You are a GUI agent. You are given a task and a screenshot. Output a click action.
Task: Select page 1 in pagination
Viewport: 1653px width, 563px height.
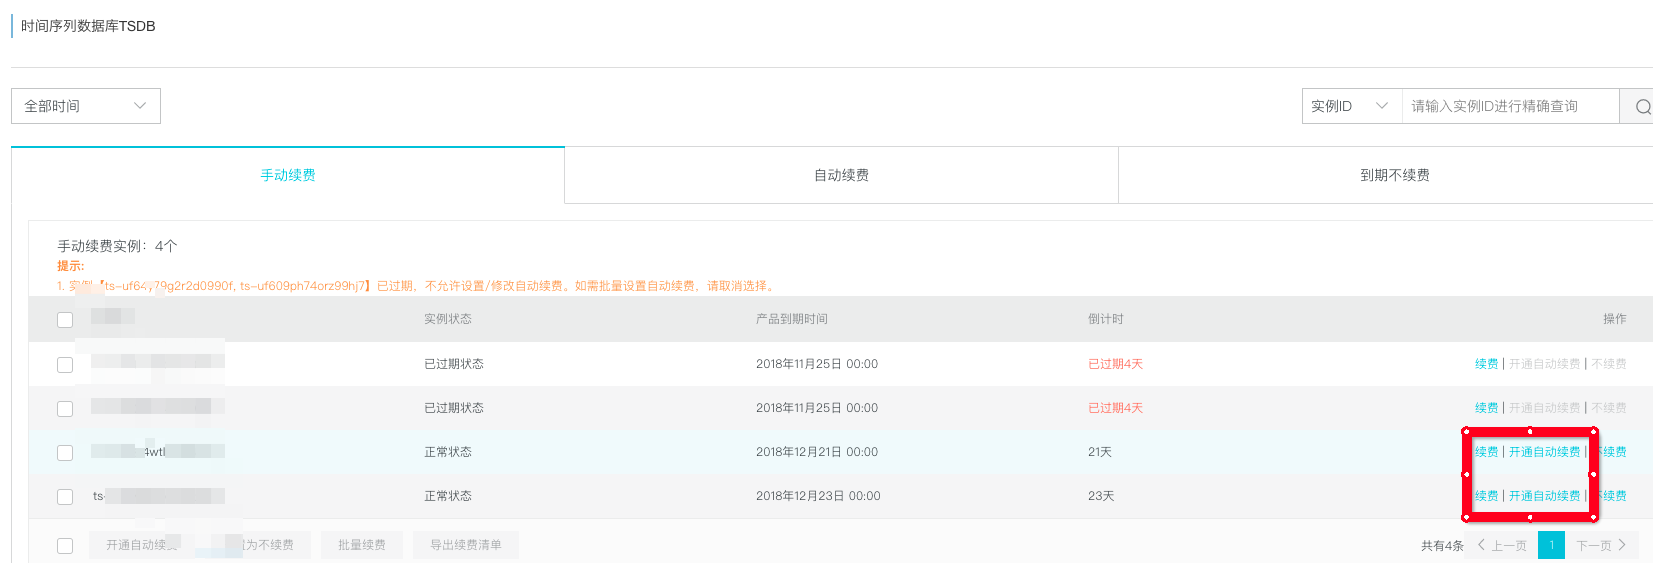click(1551, 545)
